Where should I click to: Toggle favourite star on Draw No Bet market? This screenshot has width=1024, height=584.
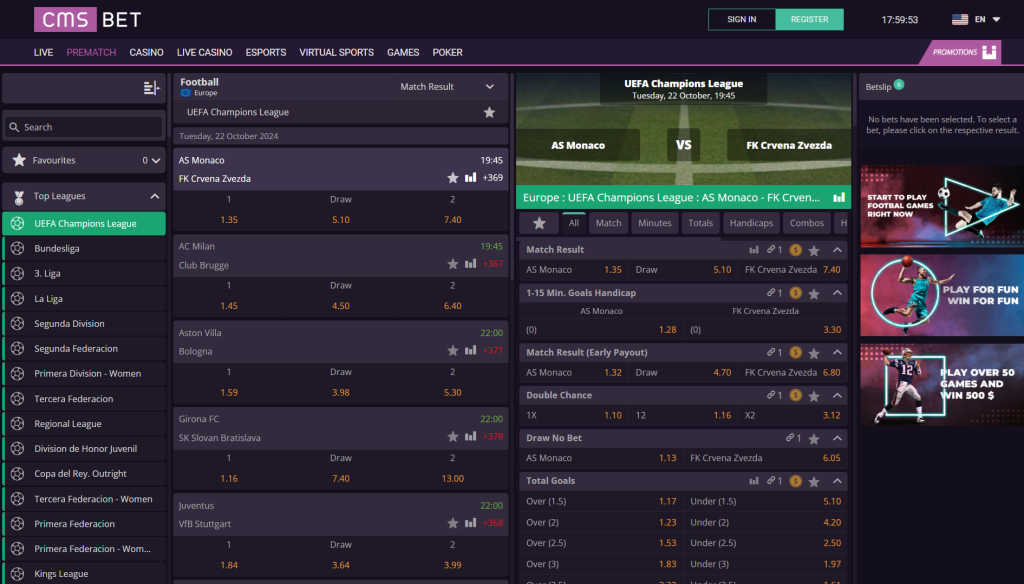[x=814, y=438]
